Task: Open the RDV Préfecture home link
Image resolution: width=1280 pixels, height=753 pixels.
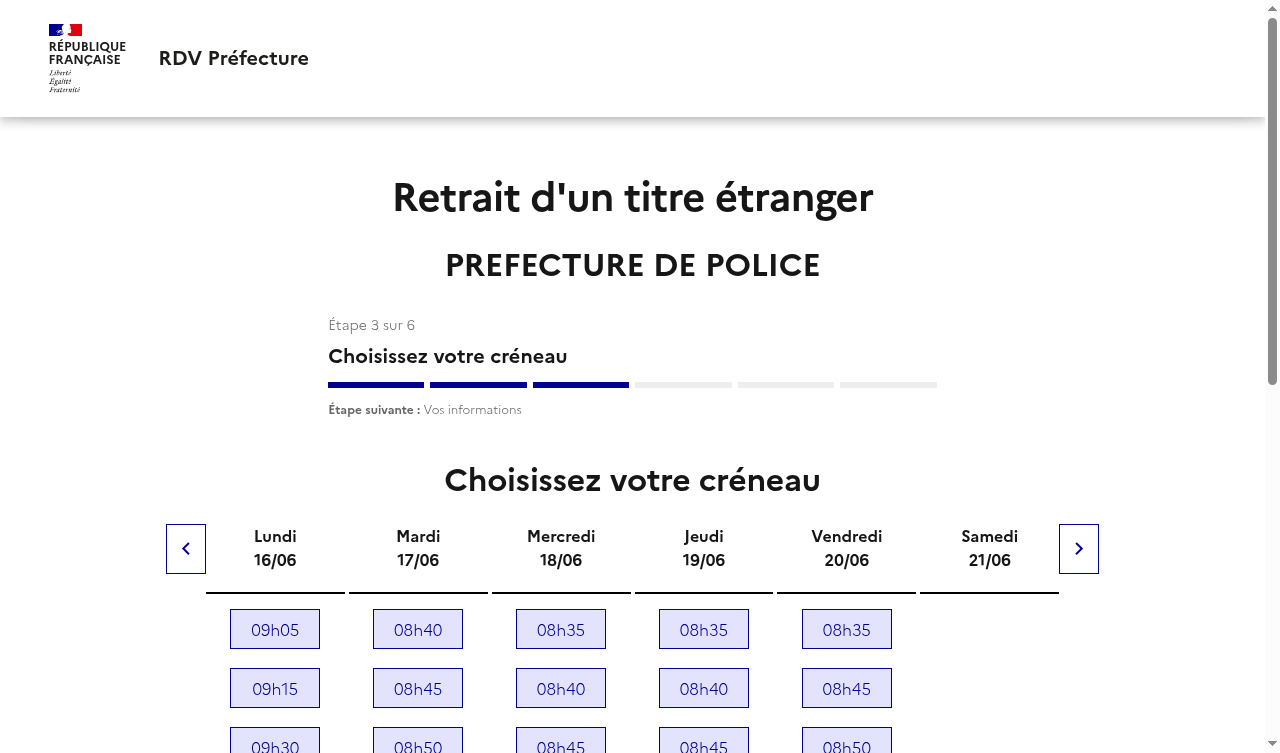Action: tap(233, 58)
